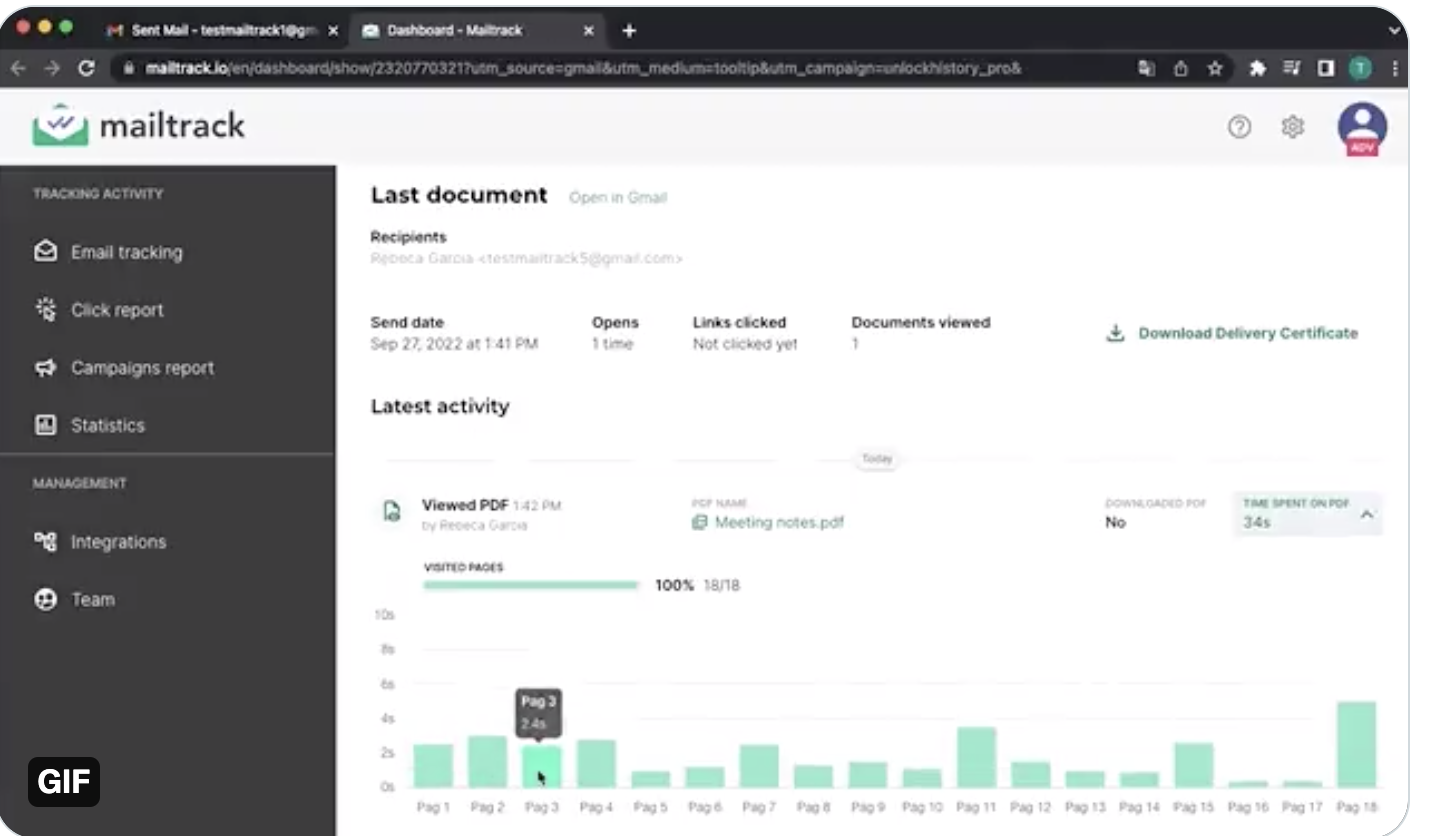Click the Team face icon
This screenshot has width=1434, height=836.
45,600
